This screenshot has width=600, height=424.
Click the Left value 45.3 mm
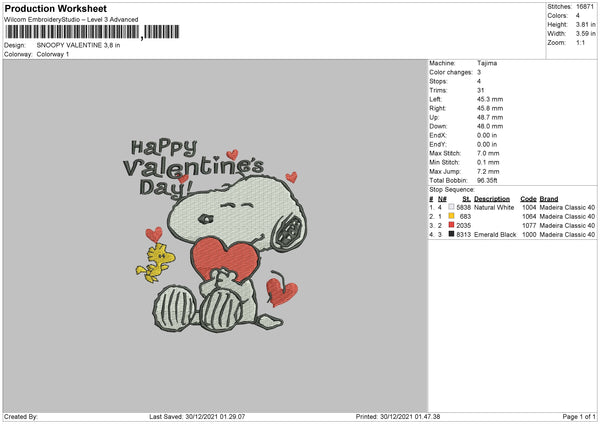point(490,99)
